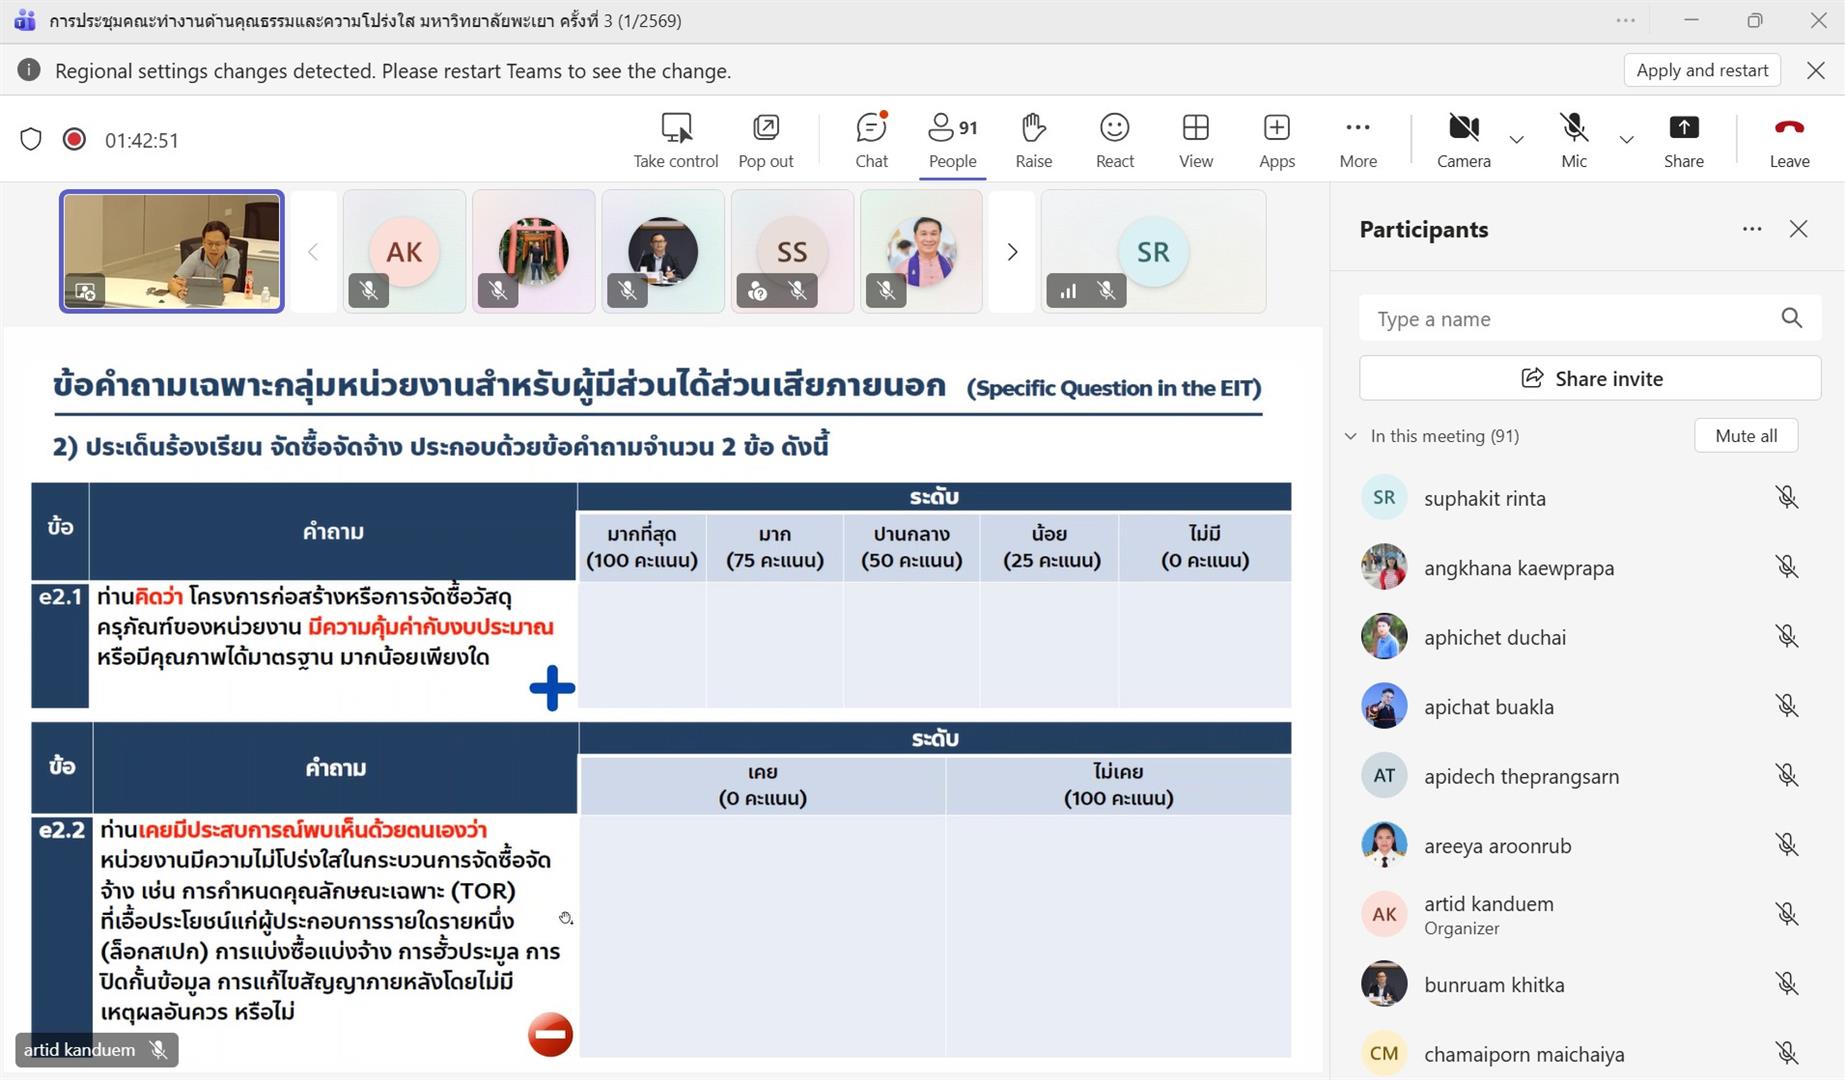This screenshot has width=1845, height=1080.
Task: Toggle the Camera on
Action: pyautogui.click(x=1463, y=139)
